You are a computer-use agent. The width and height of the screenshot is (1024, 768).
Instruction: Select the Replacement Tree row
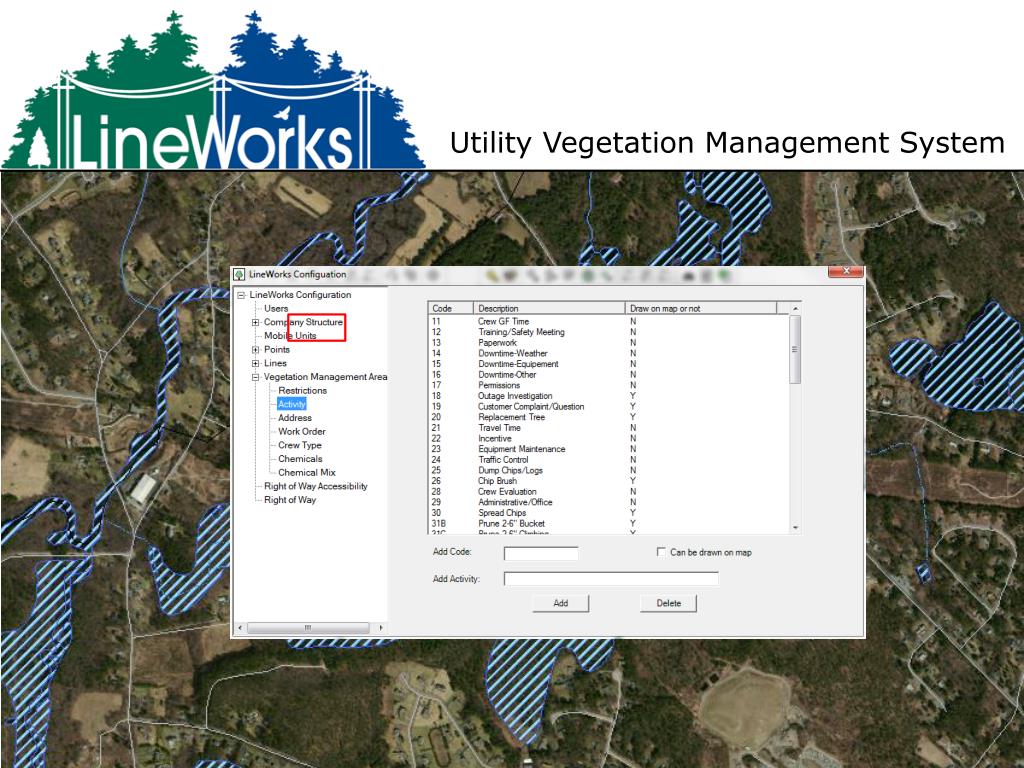coord(608,417)
